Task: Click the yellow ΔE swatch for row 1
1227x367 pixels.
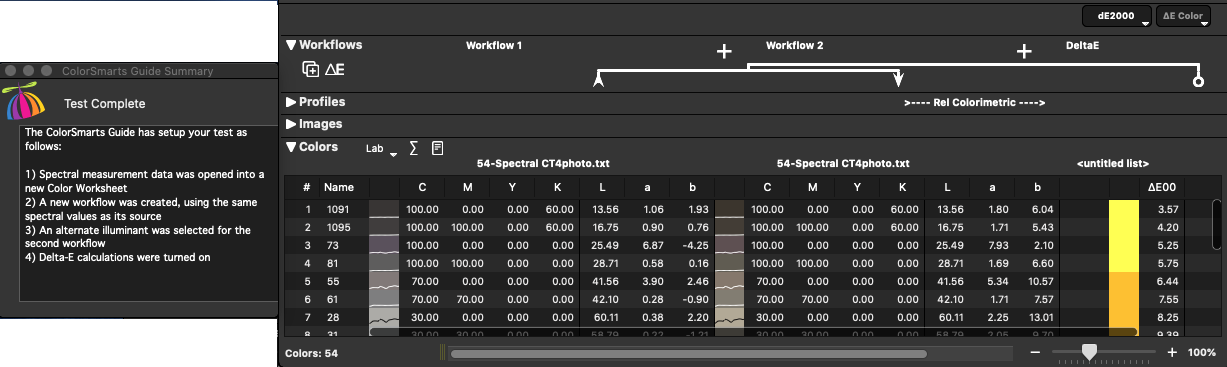Action: 1124,209
